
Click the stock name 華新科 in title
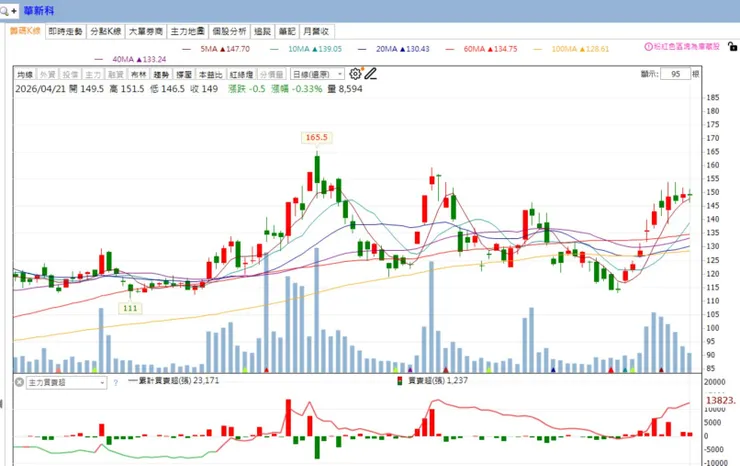(x=39, y=10)
